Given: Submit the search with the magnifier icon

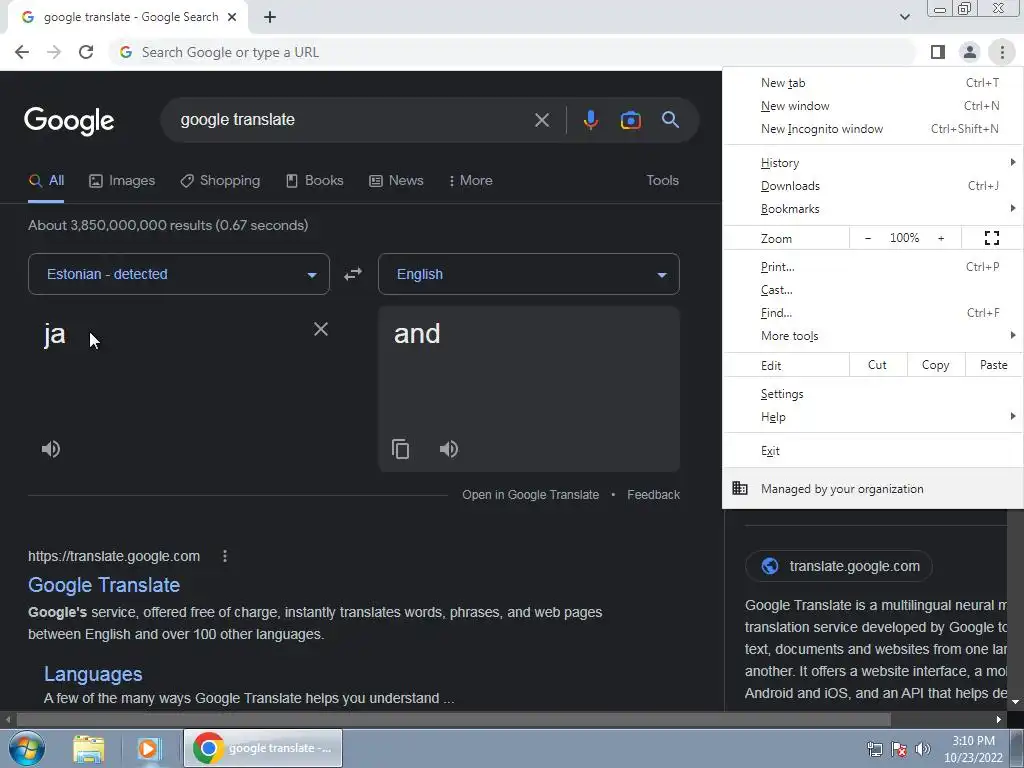Looking at the screenshot, I should [x=670, y=120].
